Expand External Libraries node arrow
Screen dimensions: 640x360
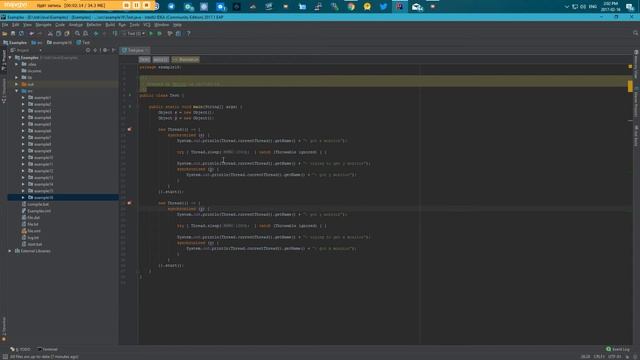[10, 251]
